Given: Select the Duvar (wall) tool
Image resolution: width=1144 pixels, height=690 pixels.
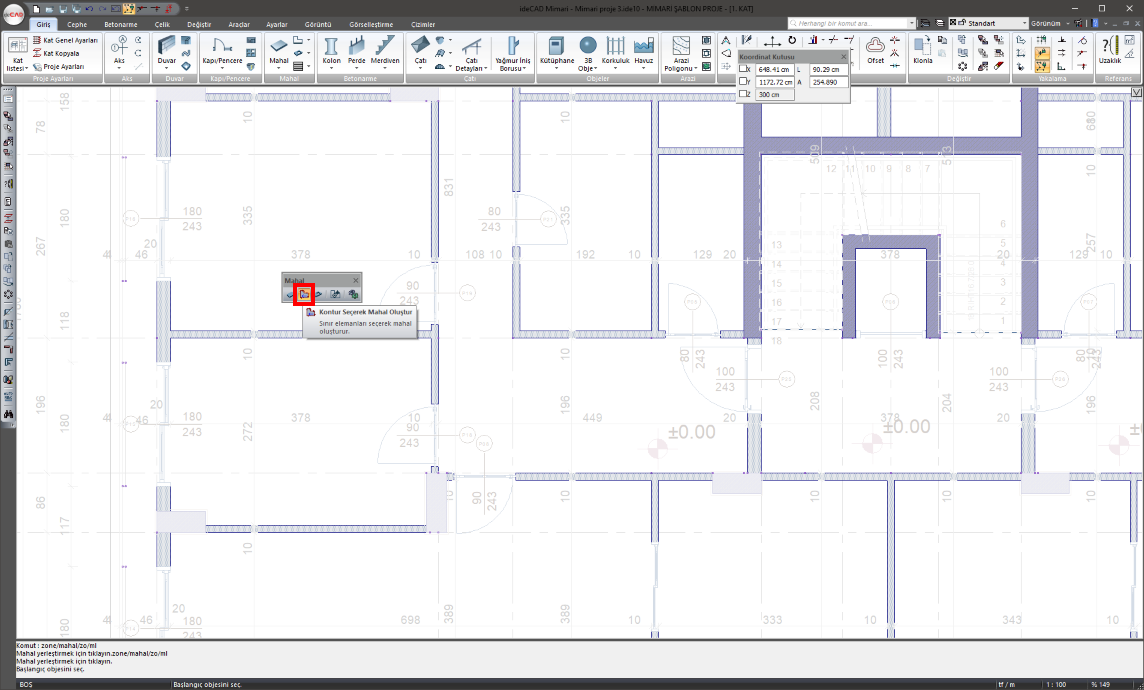Looking at the screenshot, I should (x=167, y=49).
